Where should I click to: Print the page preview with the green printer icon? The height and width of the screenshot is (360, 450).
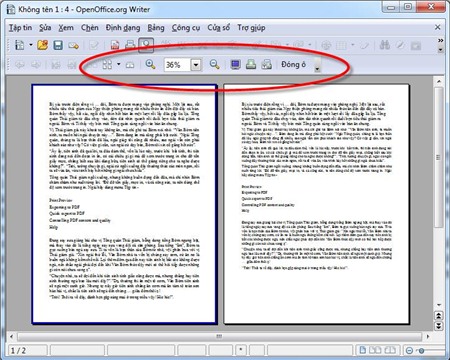point(251,64)
